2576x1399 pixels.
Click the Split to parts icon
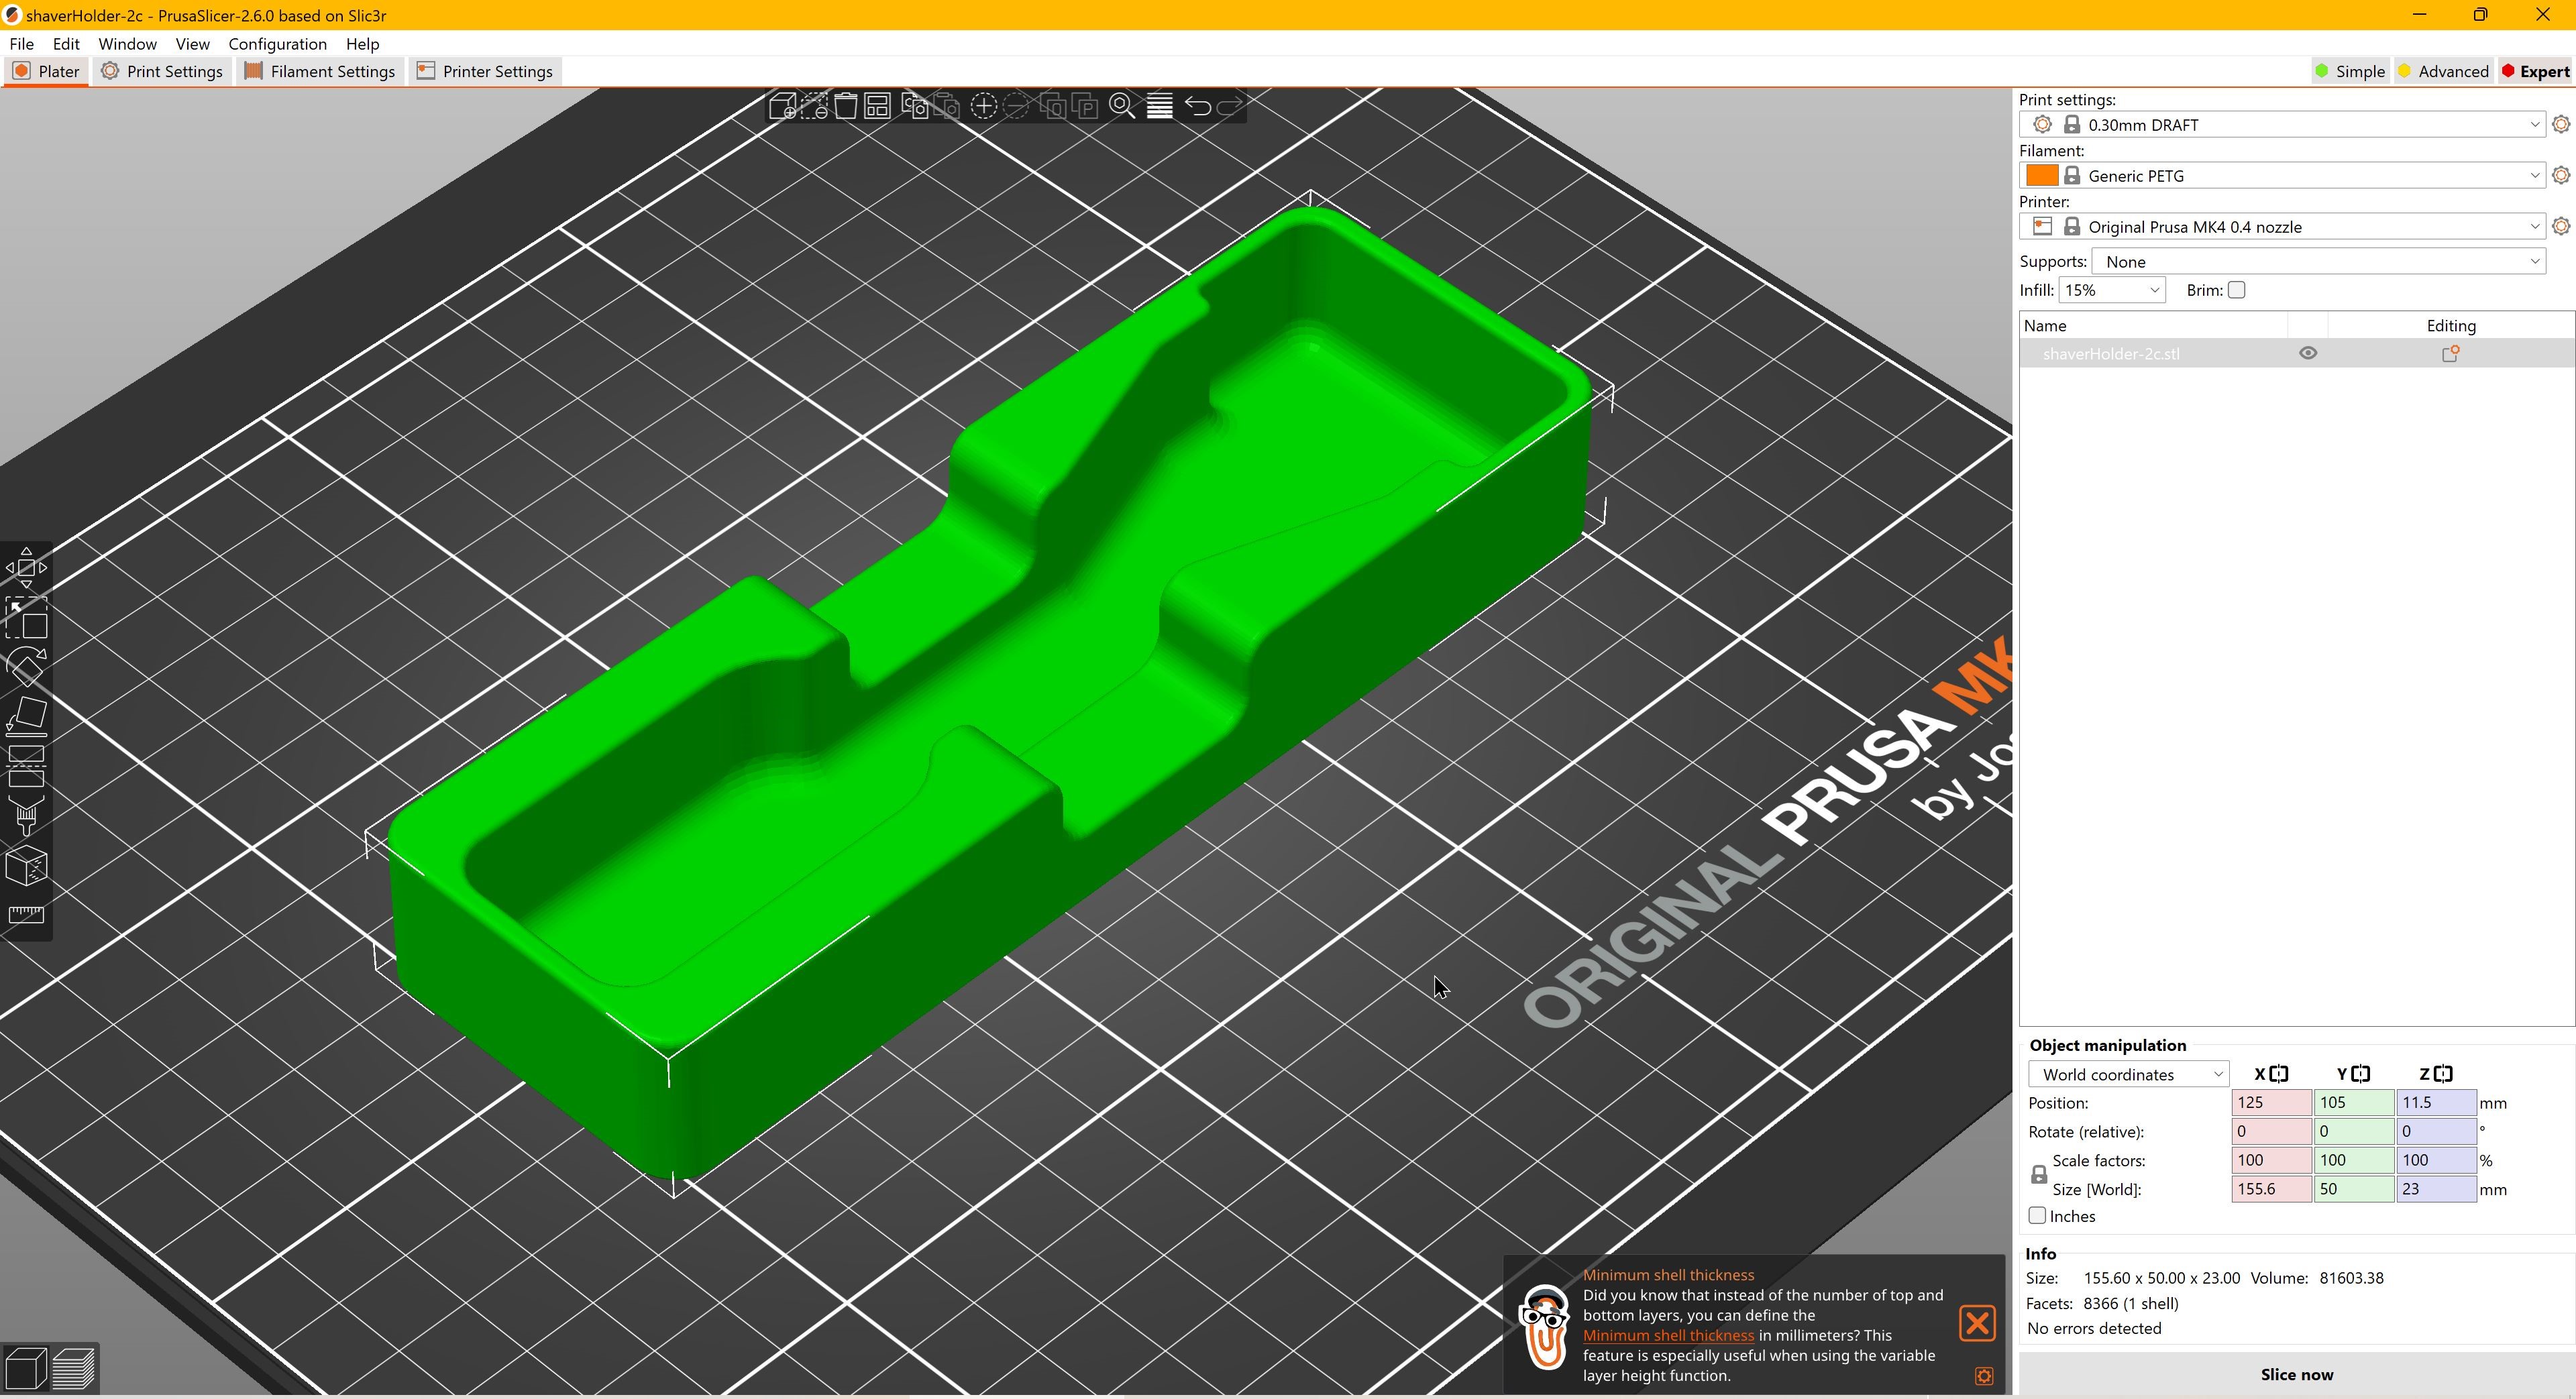(1085, 106)
